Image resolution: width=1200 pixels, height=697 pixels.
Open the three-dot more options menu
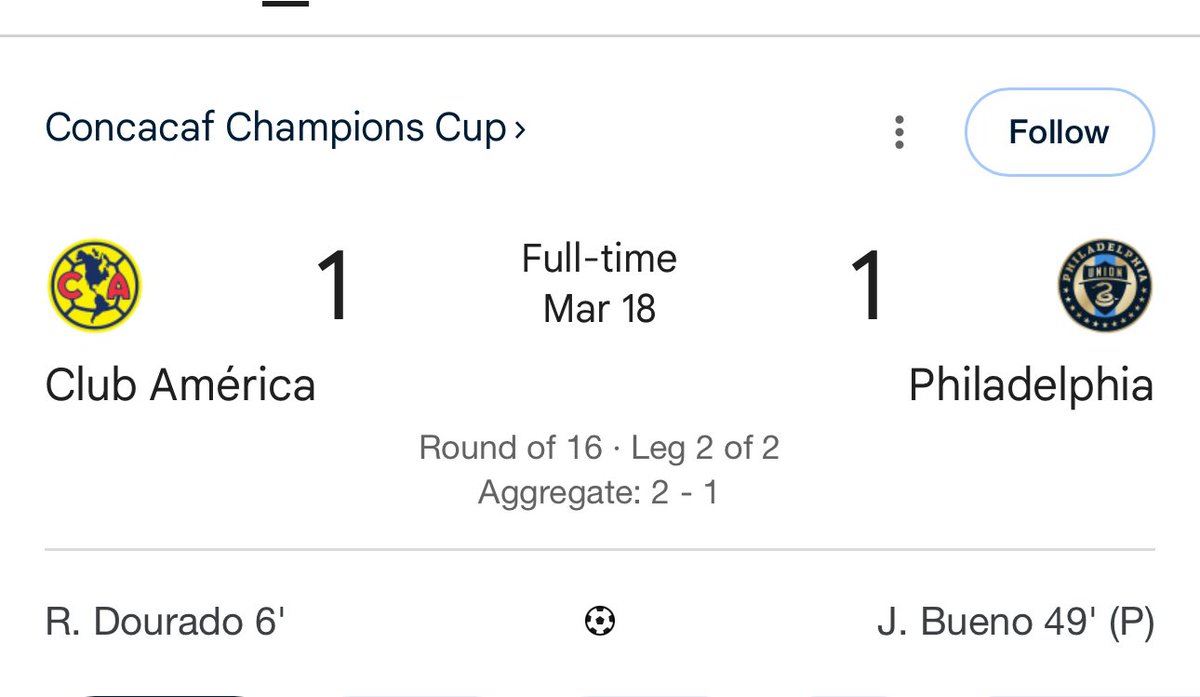click(x=899, y=132)
